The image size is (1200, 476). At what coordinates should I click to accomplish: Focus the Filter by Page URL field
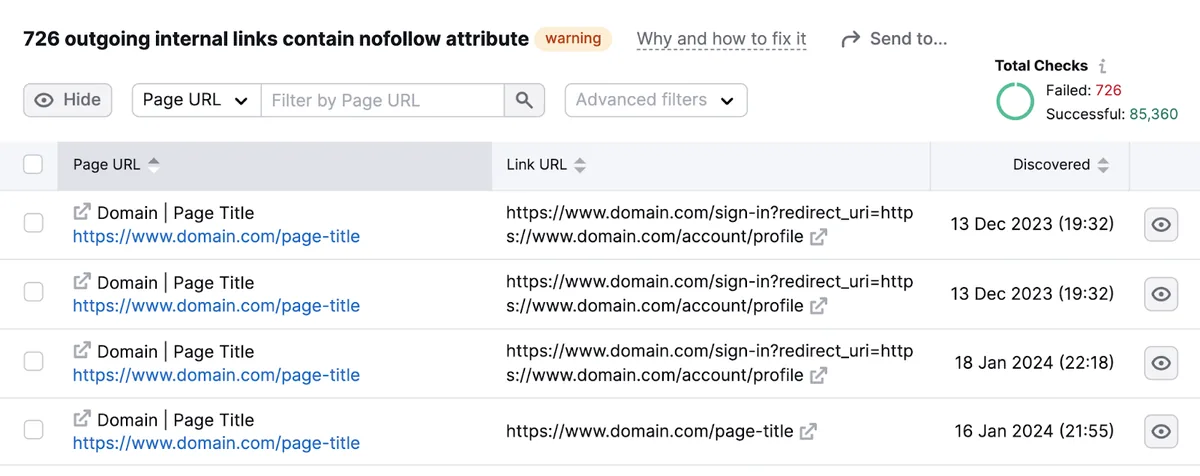(382, 100)
